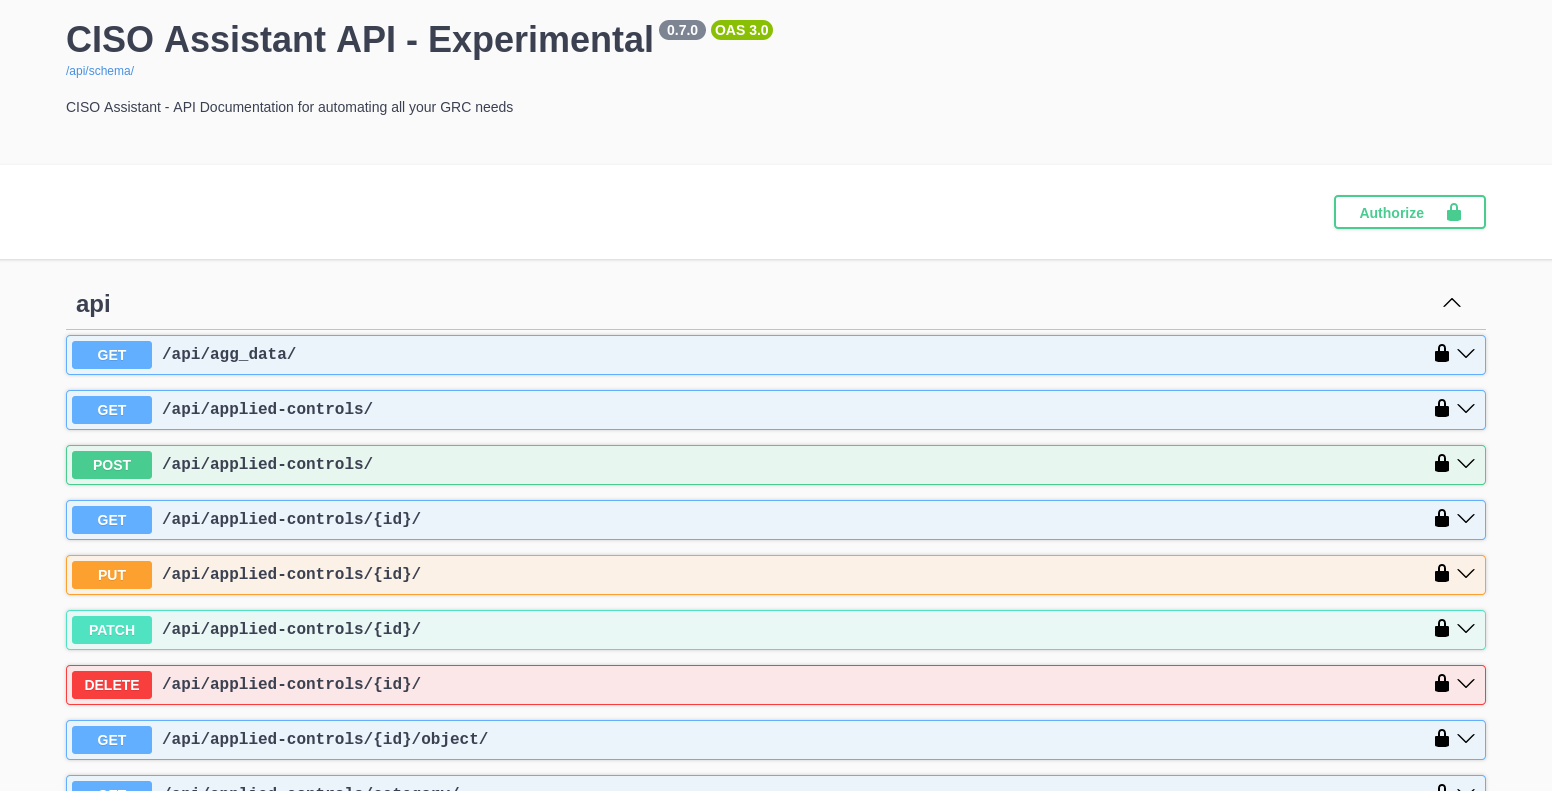Image resolution: width=1552 pixels, height=791 pixels.
Task: Open the Authorize dialog
Action: pos(1410,212)
